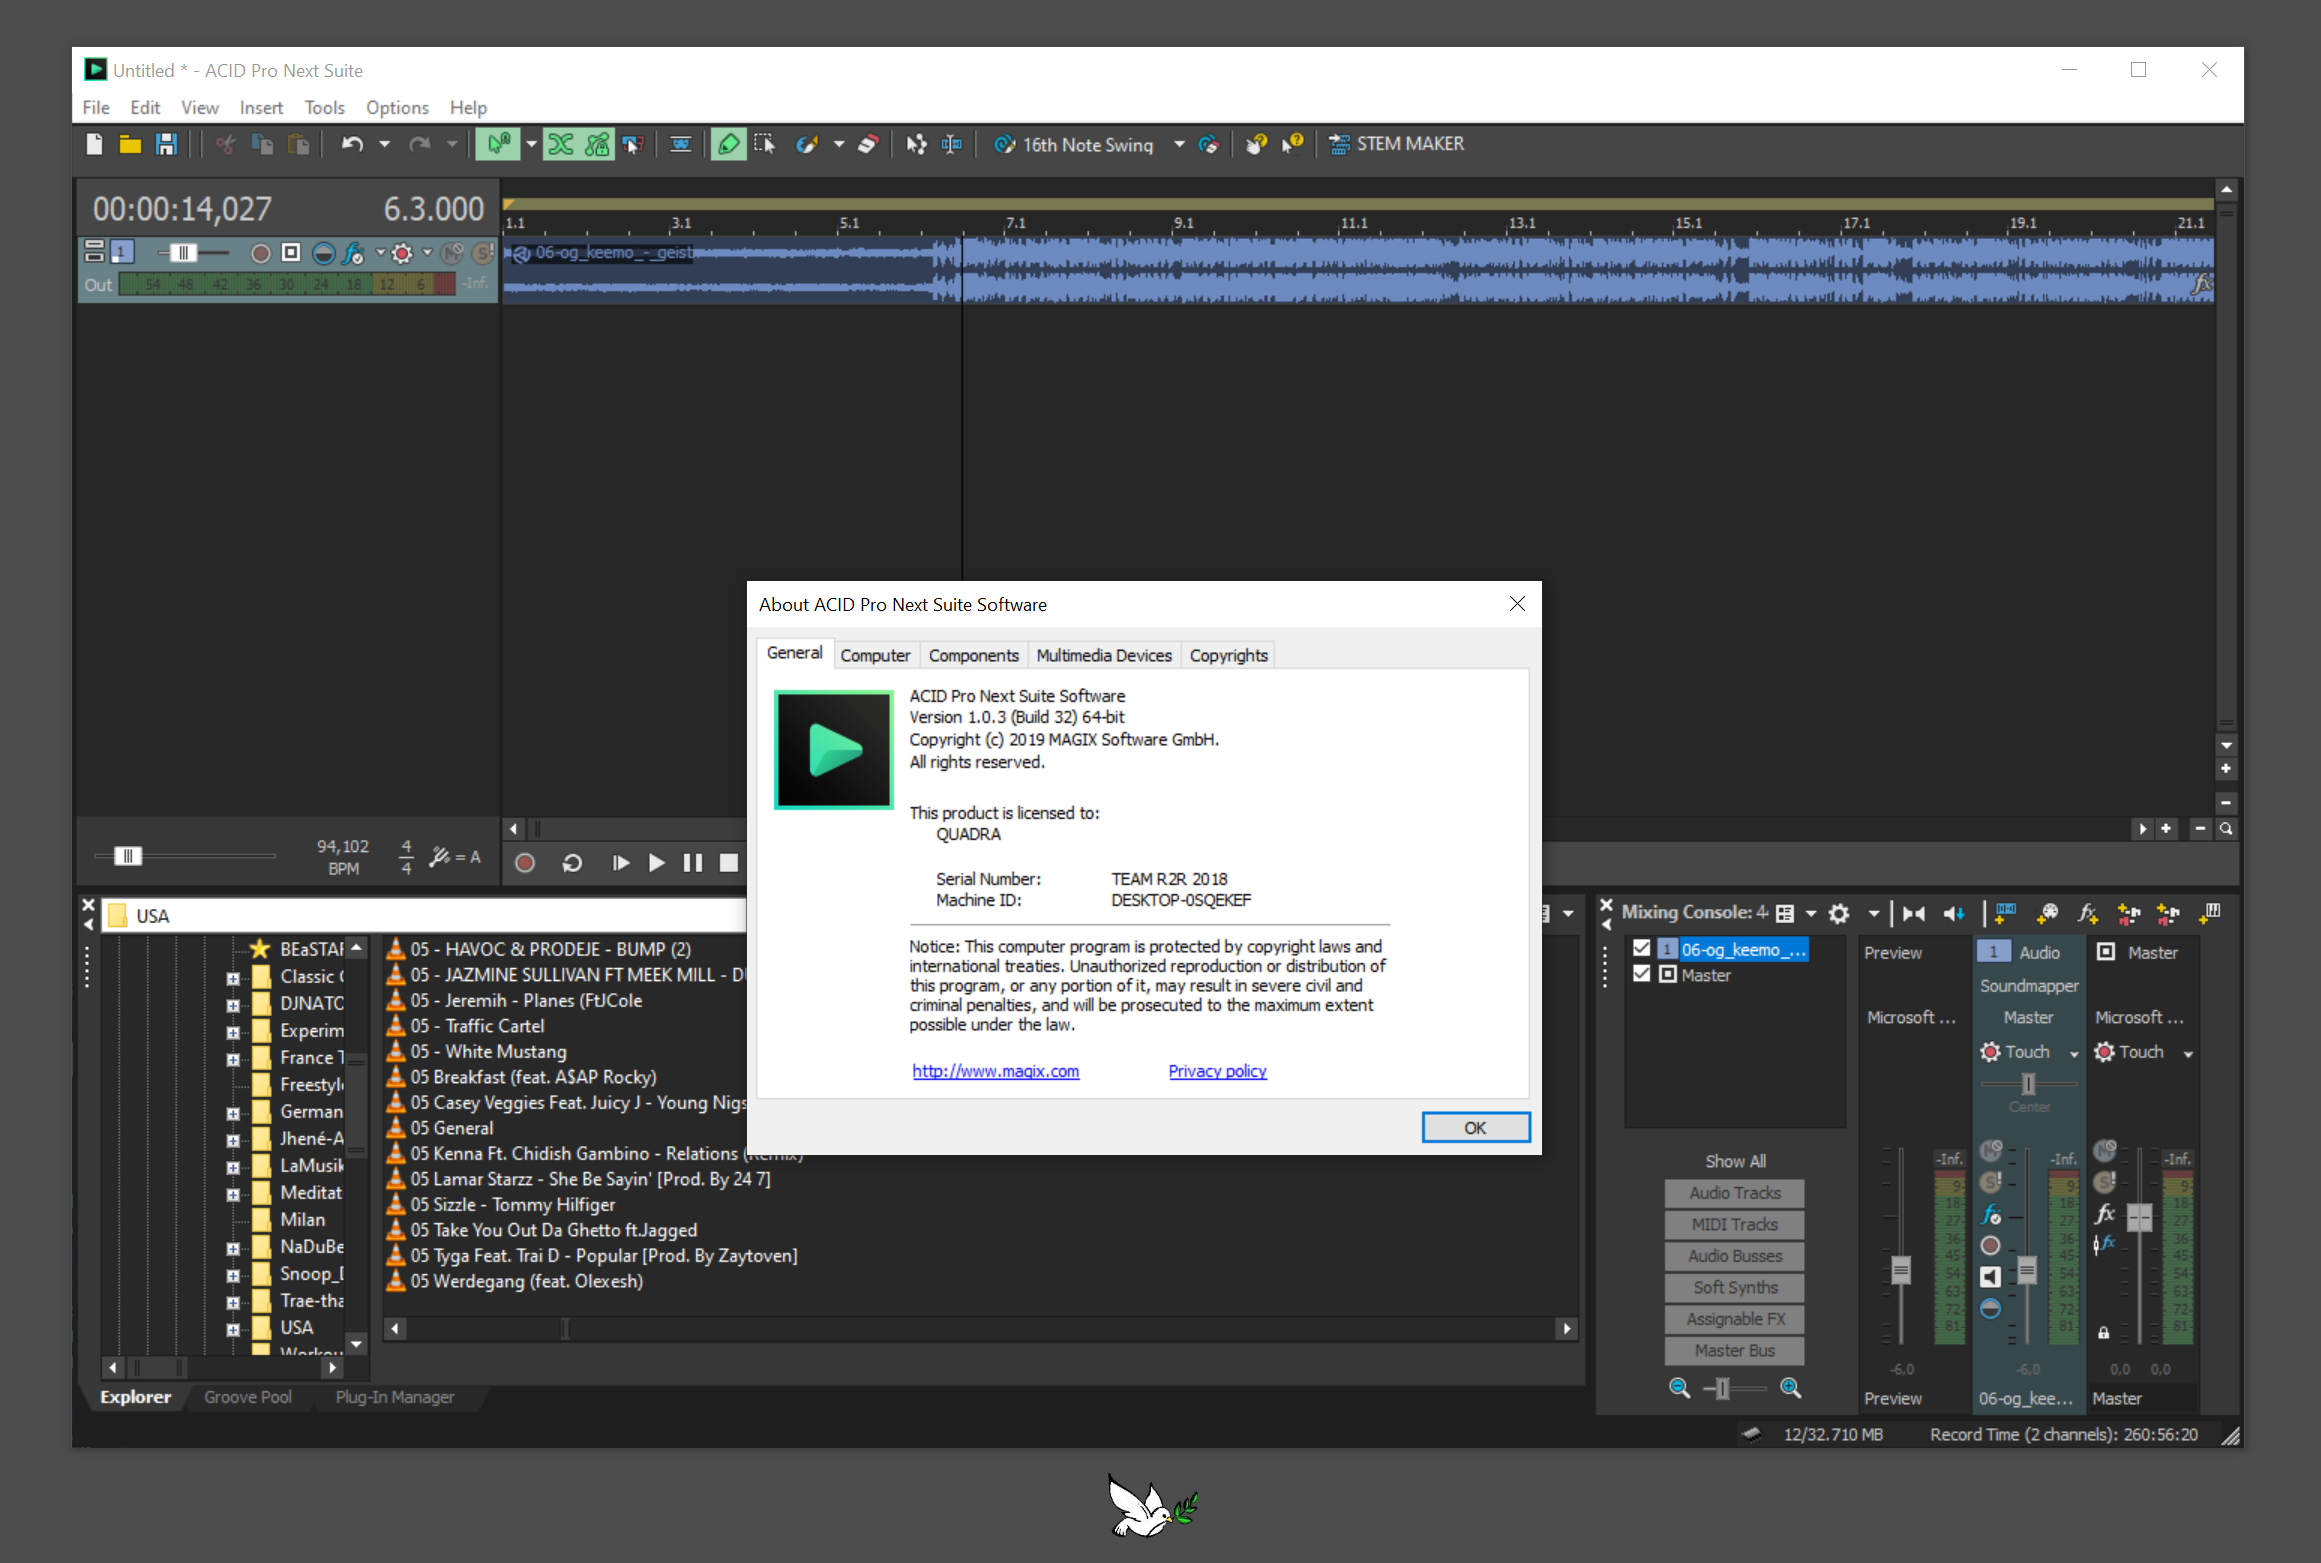
Task: Open STEM MAKER from the toolbar
Action: point(1396,144)
